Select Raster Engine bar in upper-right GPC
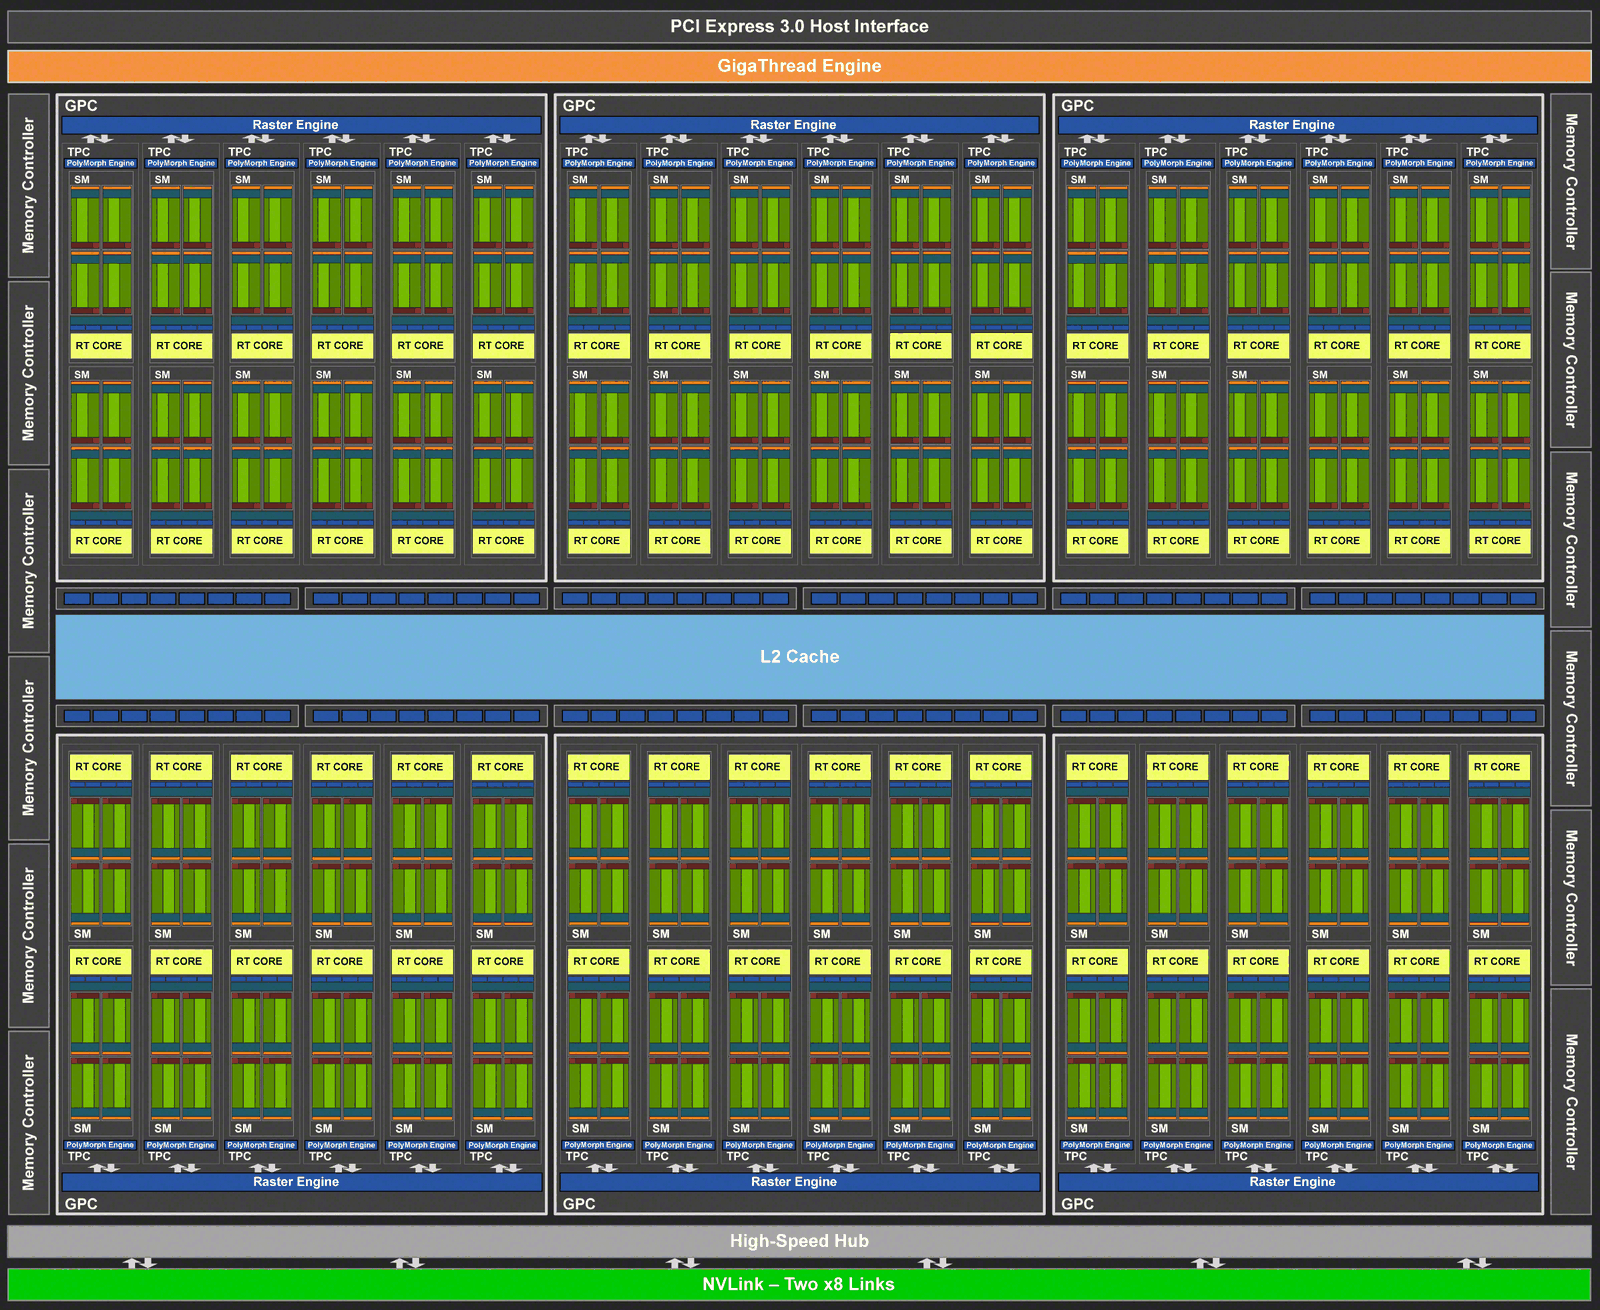Screen dimensions: 1600x1310 pyautogui.click(x=1297, y=125)
